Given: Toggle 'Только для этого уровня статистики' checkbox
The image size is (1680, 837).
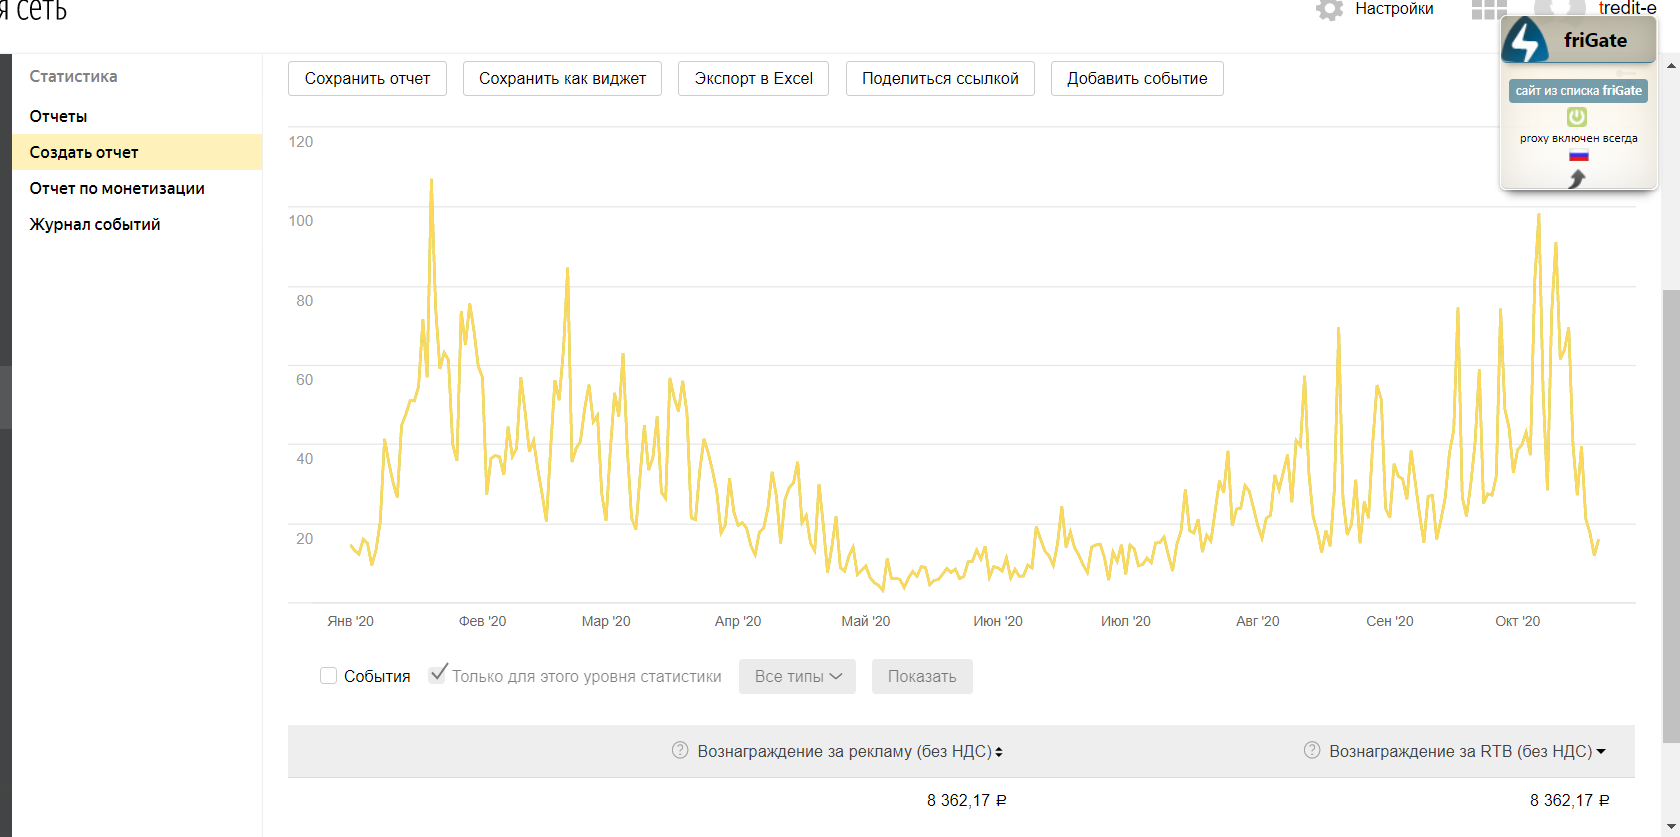Looking at the screenshot, I should click(438, 675).
